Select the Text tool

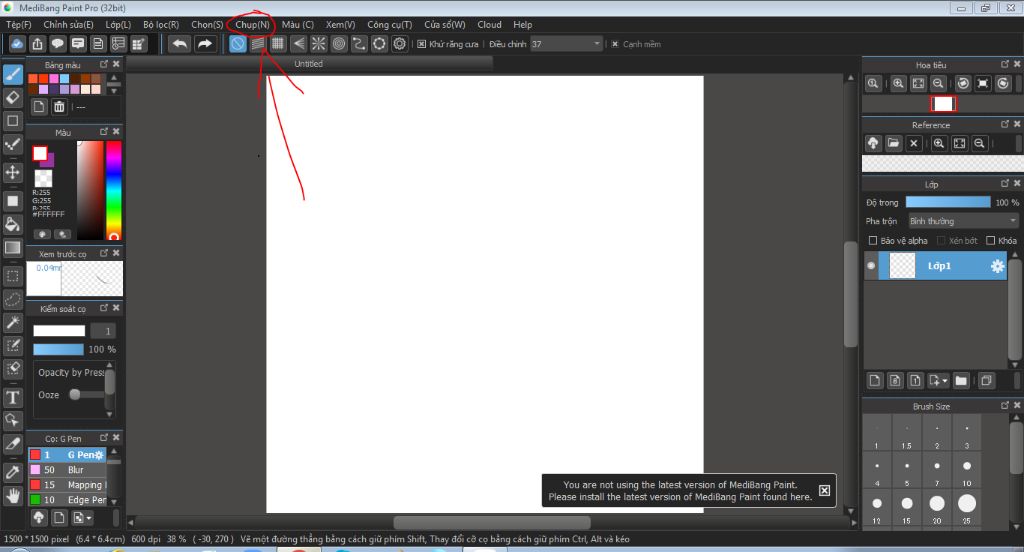[x=13, y=397]
